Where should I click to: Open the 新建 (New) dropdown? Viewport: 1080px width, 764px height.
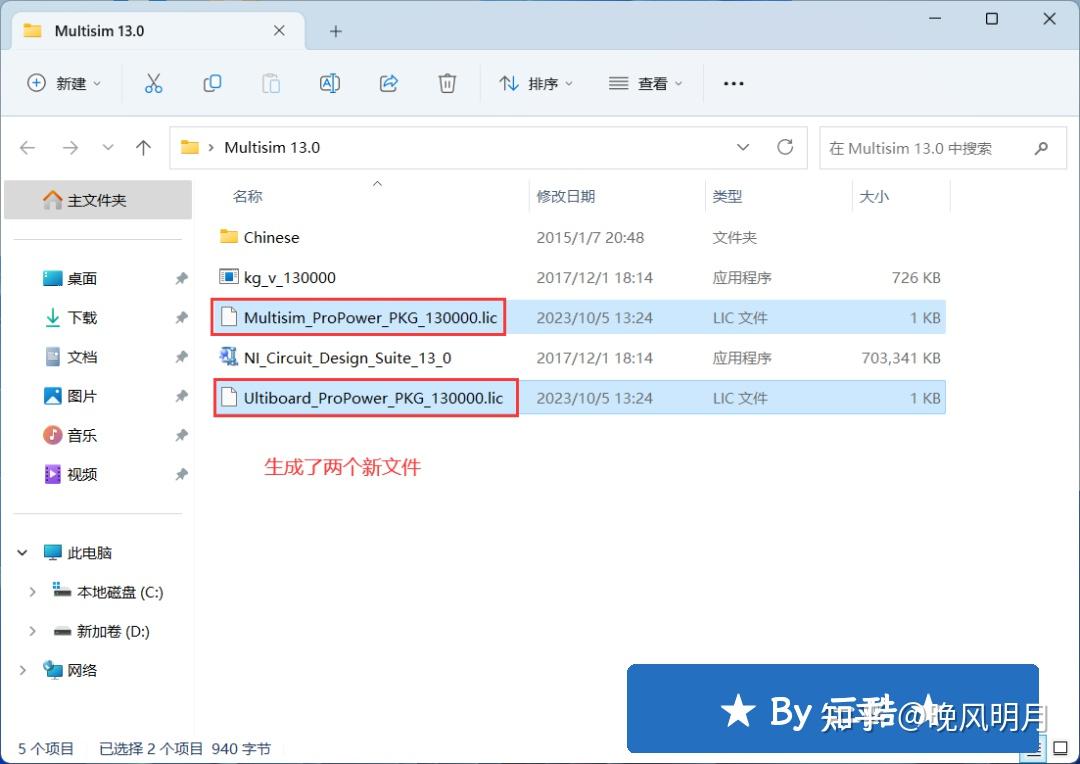[x=64, y=83]
